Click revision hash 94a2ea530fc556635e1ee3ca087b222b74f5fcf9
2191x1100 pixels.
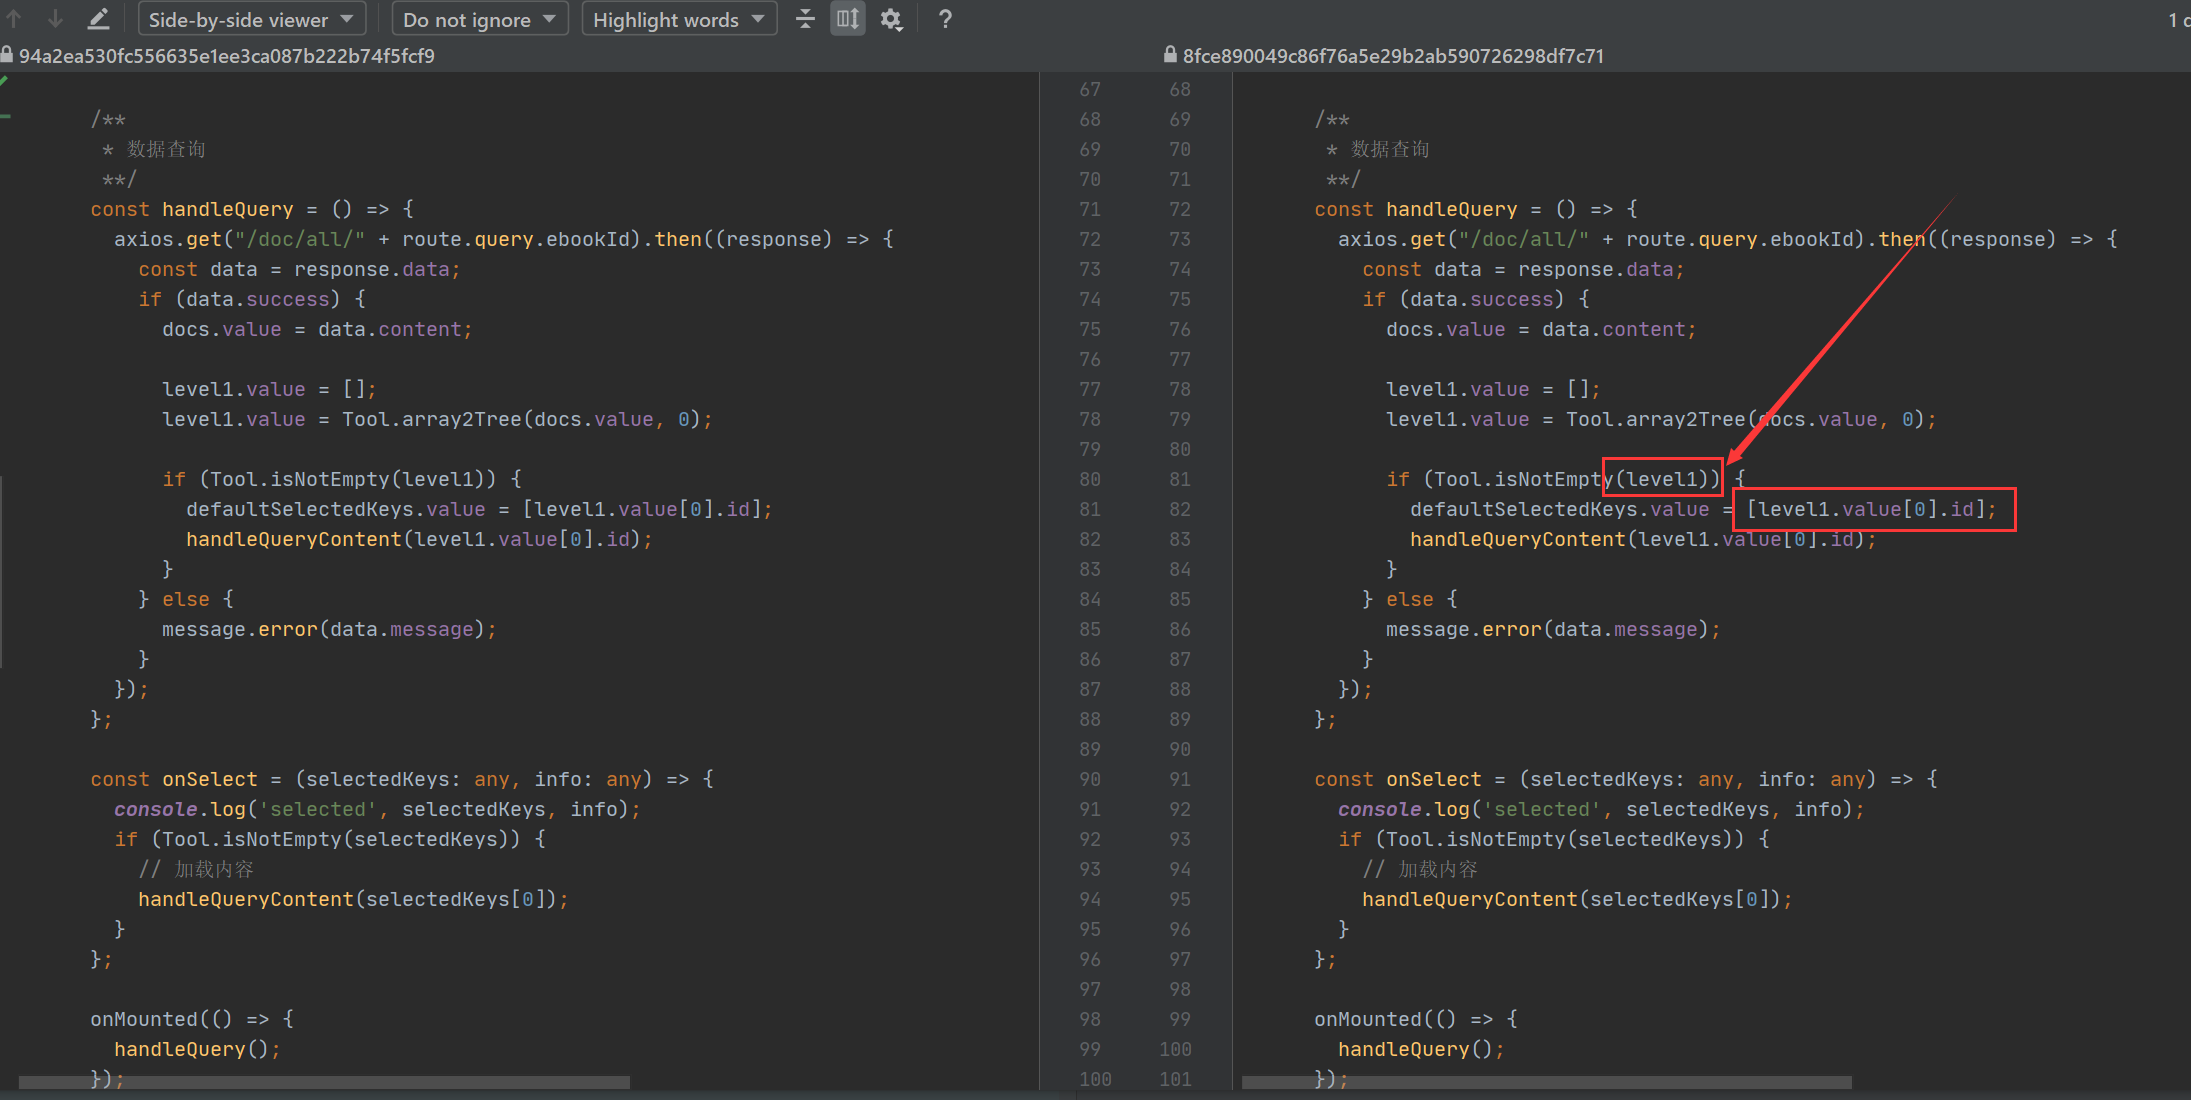[x=227, y=56]
